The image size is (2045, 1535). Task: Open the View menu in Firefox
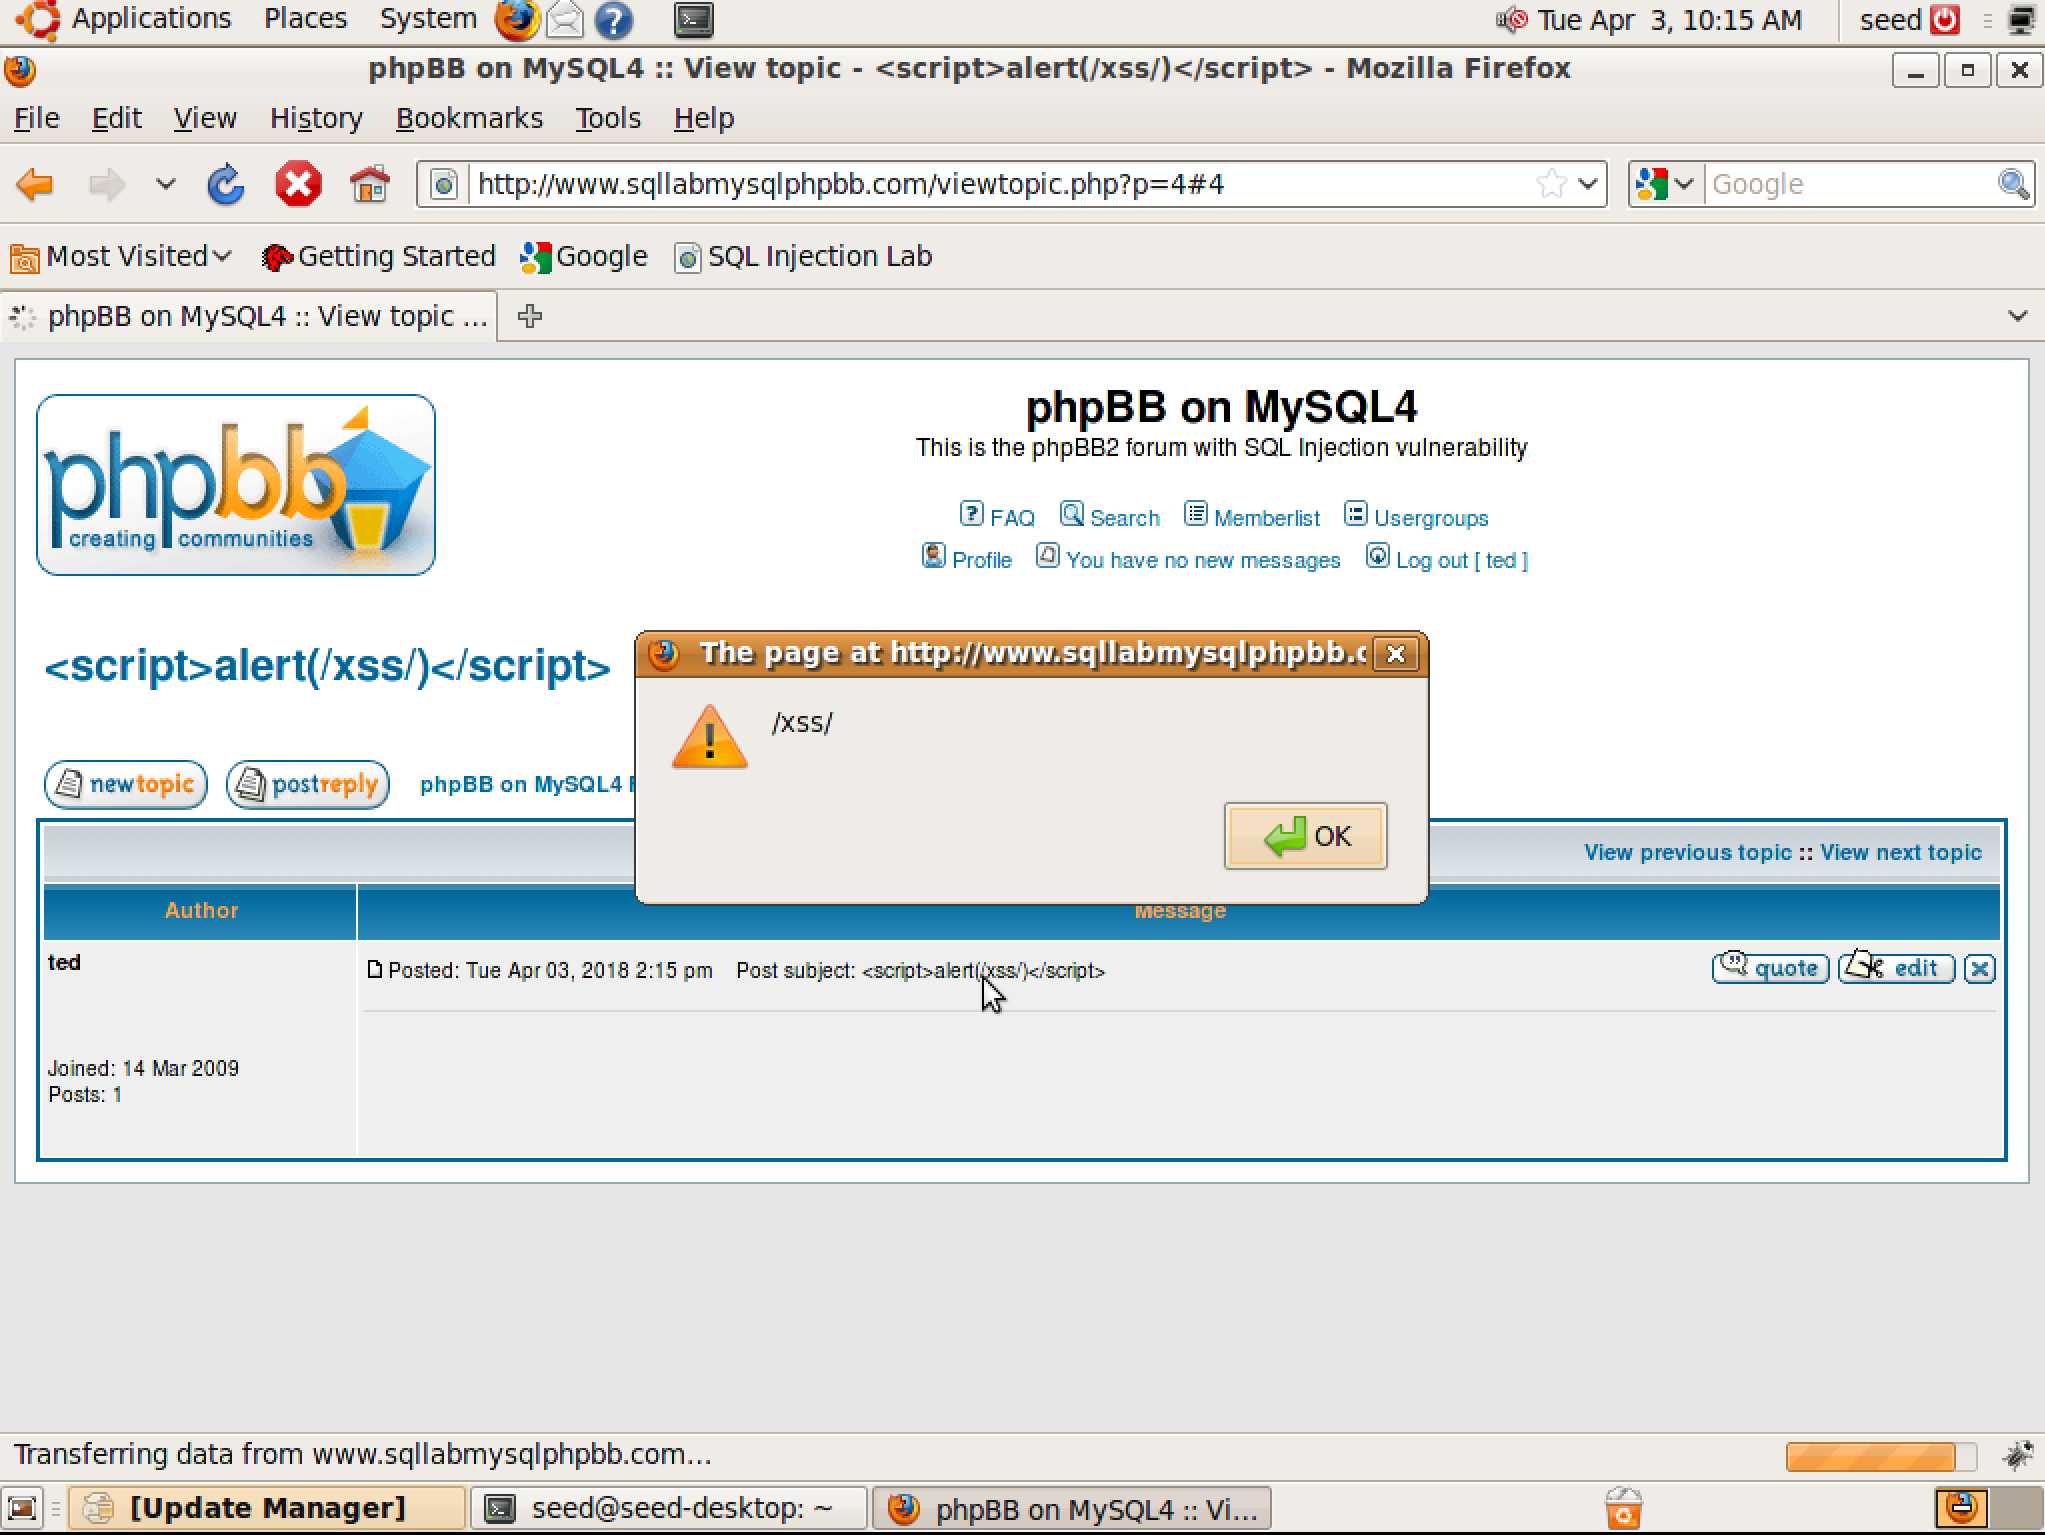coord(202,118)
